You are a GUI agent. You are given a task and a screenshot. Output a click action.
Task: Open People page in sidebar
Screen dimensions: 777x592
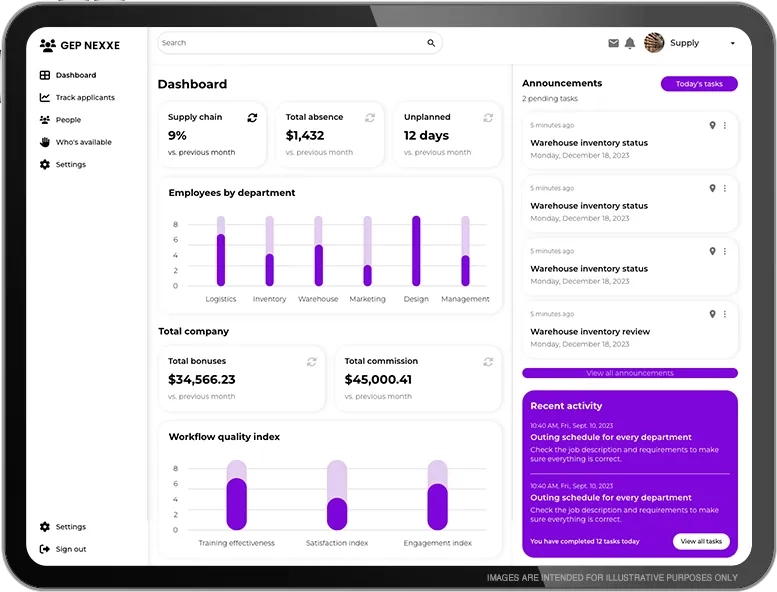click(68, 120)
